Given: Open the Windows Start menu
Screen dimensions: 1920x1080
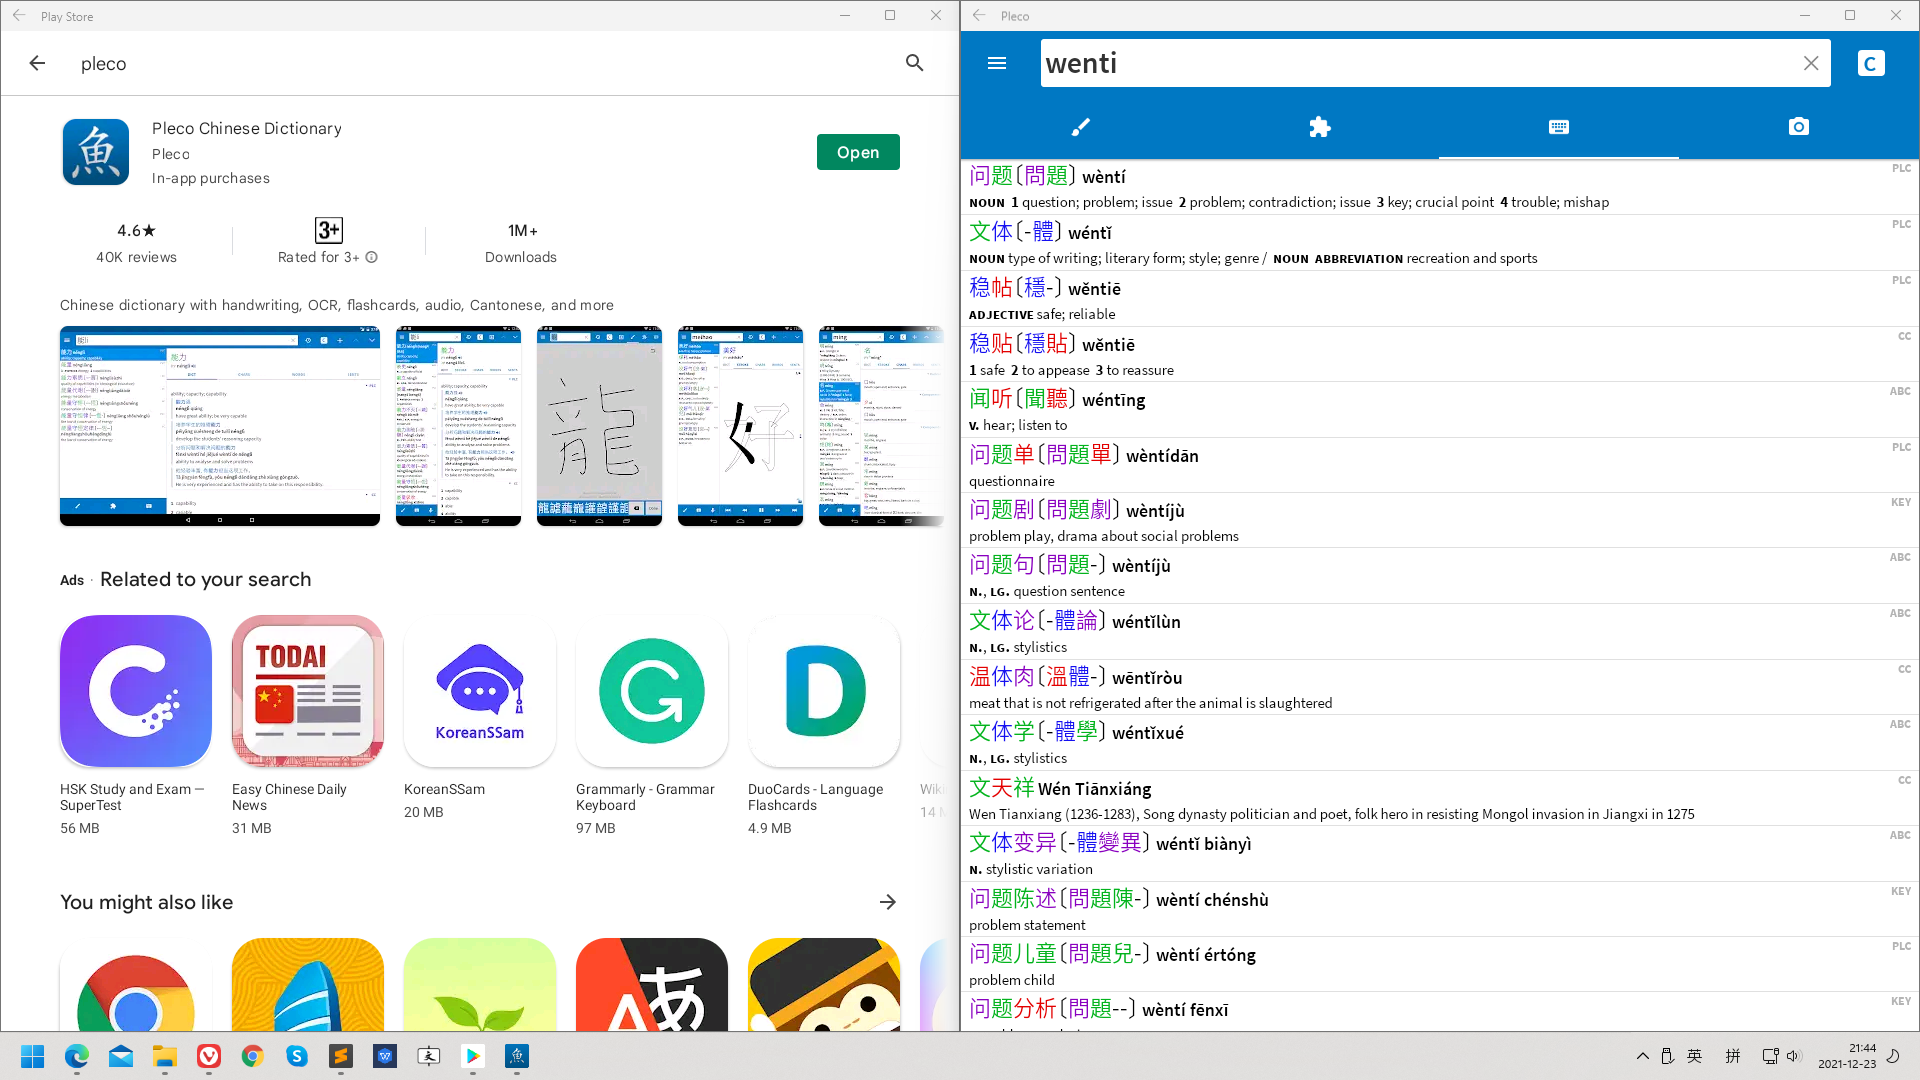Looking at the screenshot, I should click(33, 1056).
